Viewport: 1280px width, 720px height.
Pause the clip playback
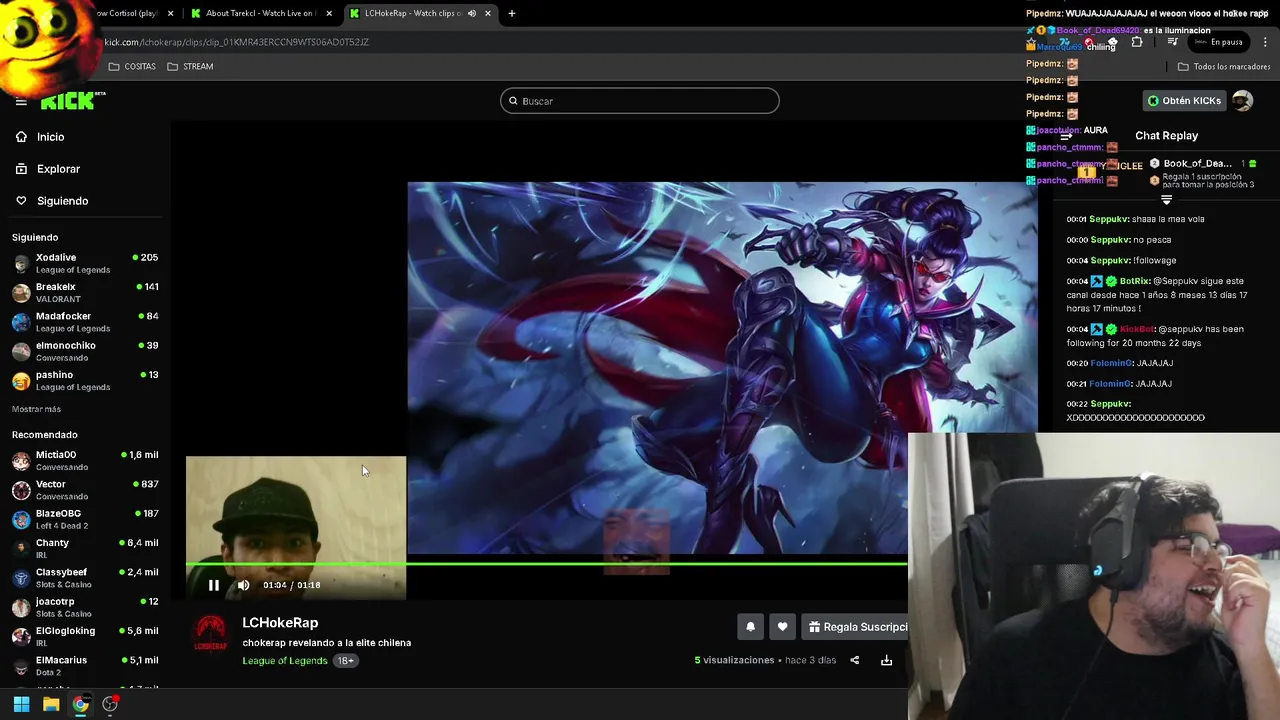tap(213, 585)
